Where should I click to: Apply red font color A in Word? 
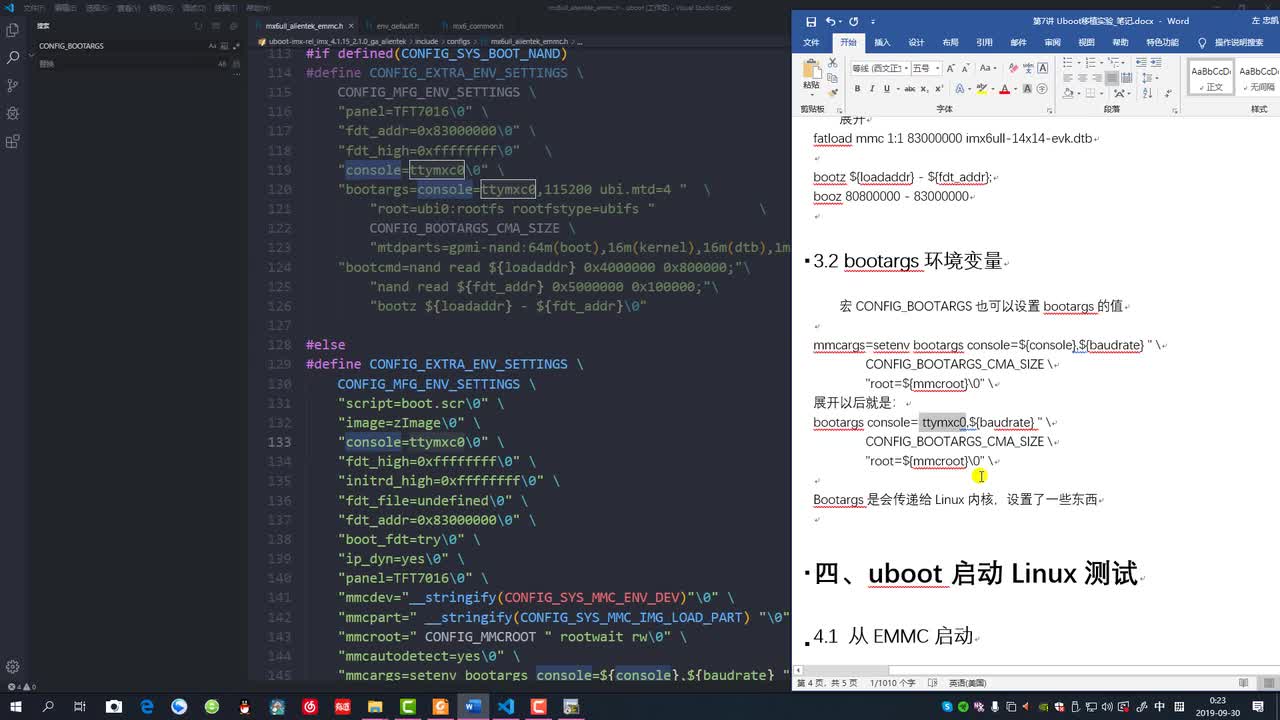[x=1005, y=89]
